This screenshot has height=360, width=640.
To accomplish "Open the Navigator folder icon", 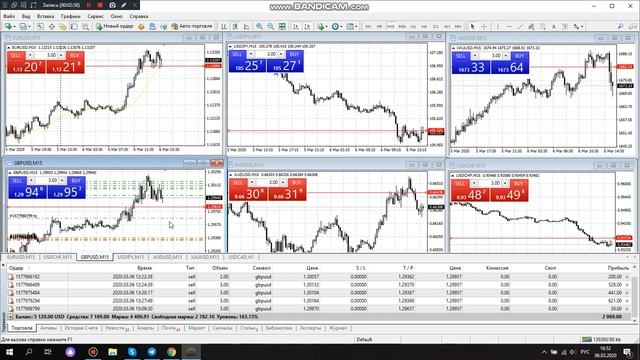I will click(62, 27).
